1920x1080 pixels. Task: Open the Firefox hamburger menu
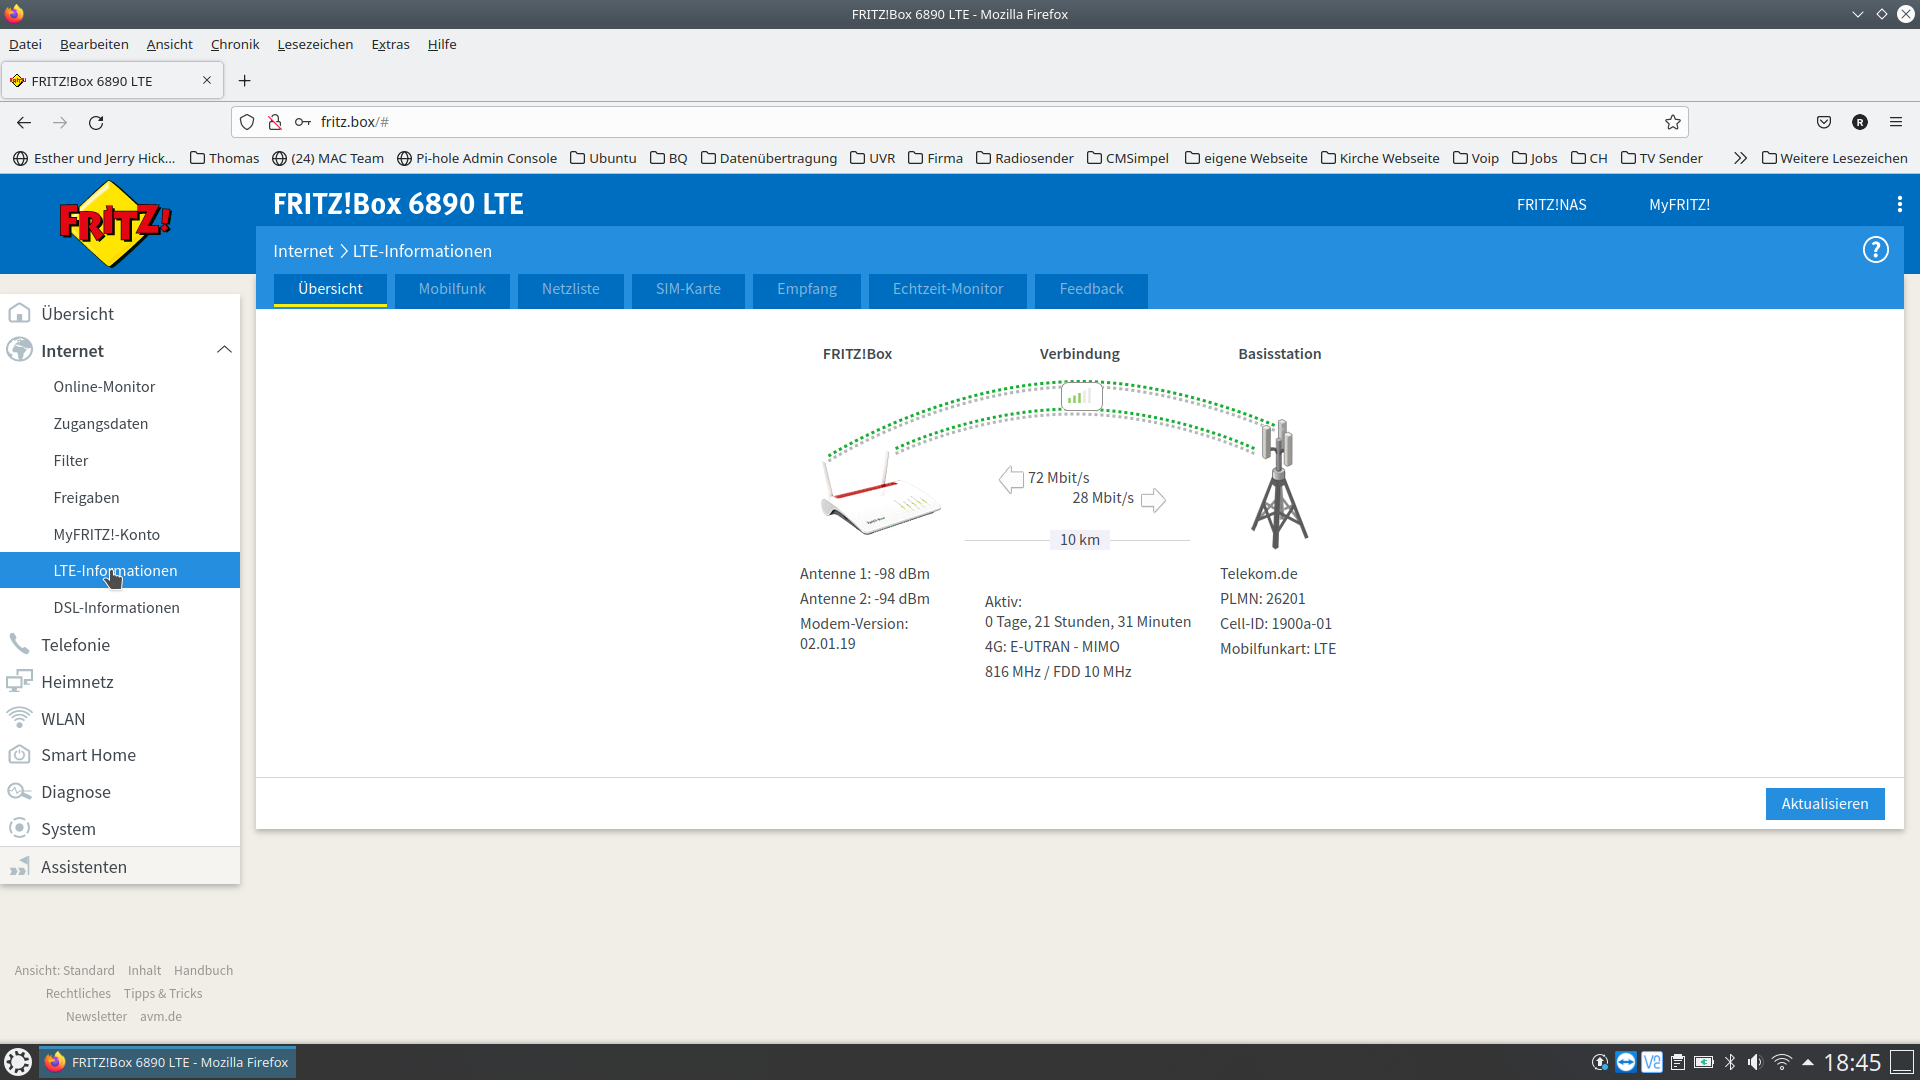[x=1896, y=122]
